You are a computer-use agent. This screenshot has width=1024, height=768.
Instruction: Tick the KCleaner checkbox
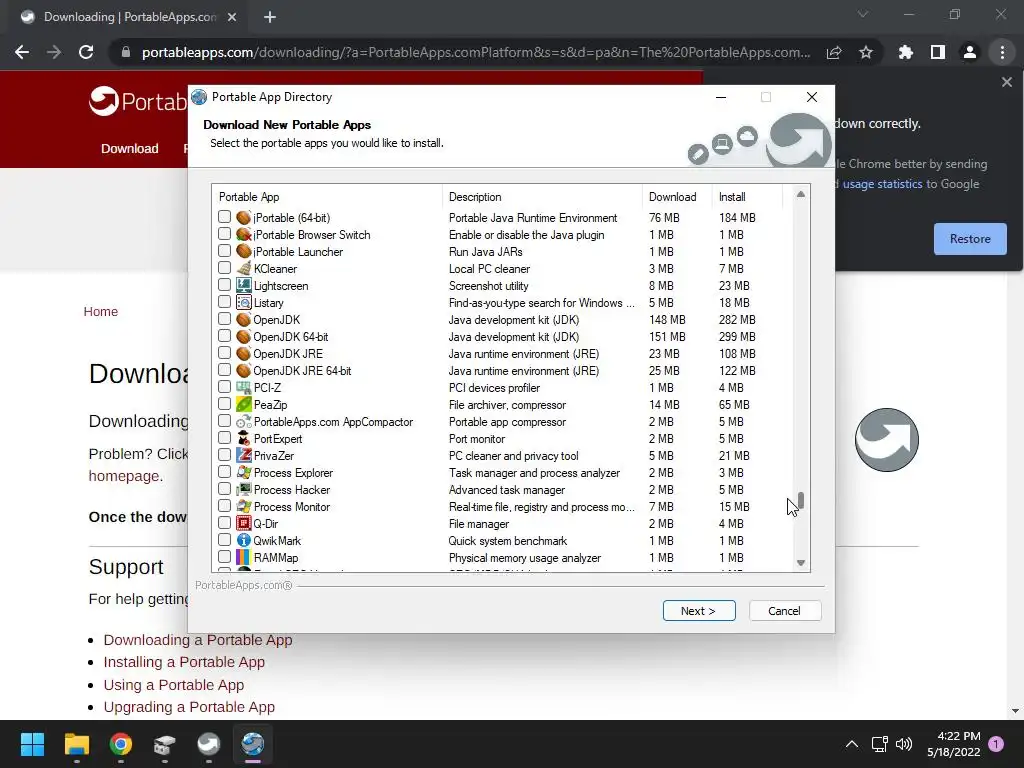point(225,268)
